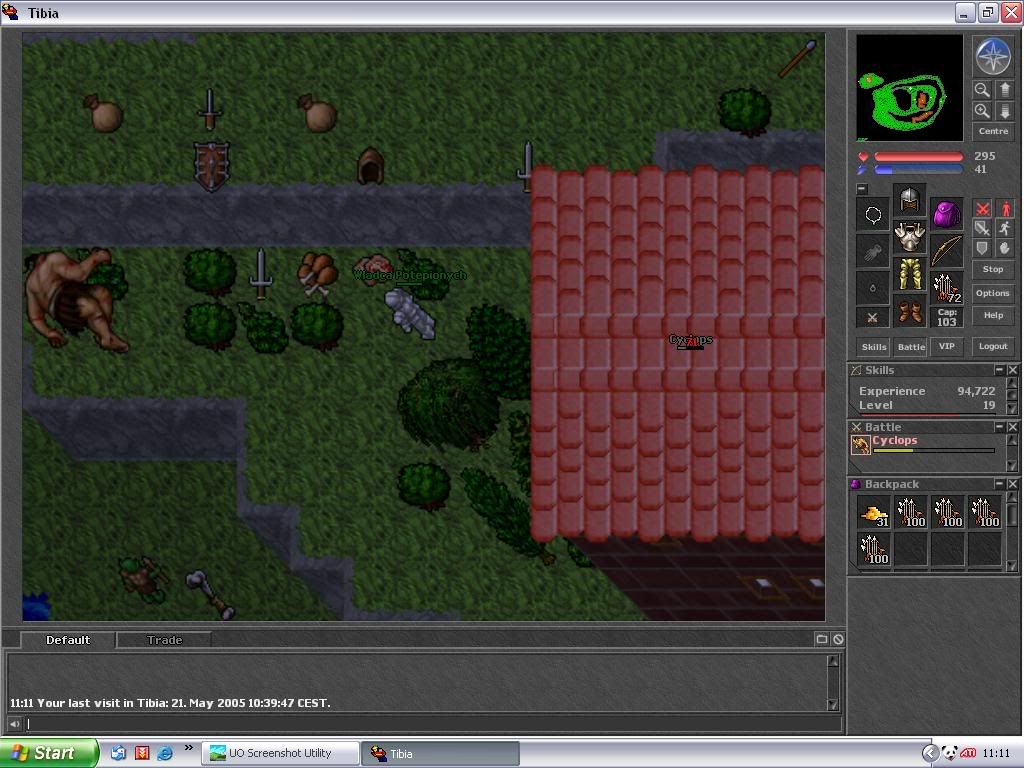Screen dimensions: 1024x768
Task: Click the golden legs equipment slot
Action: (909, 274)
